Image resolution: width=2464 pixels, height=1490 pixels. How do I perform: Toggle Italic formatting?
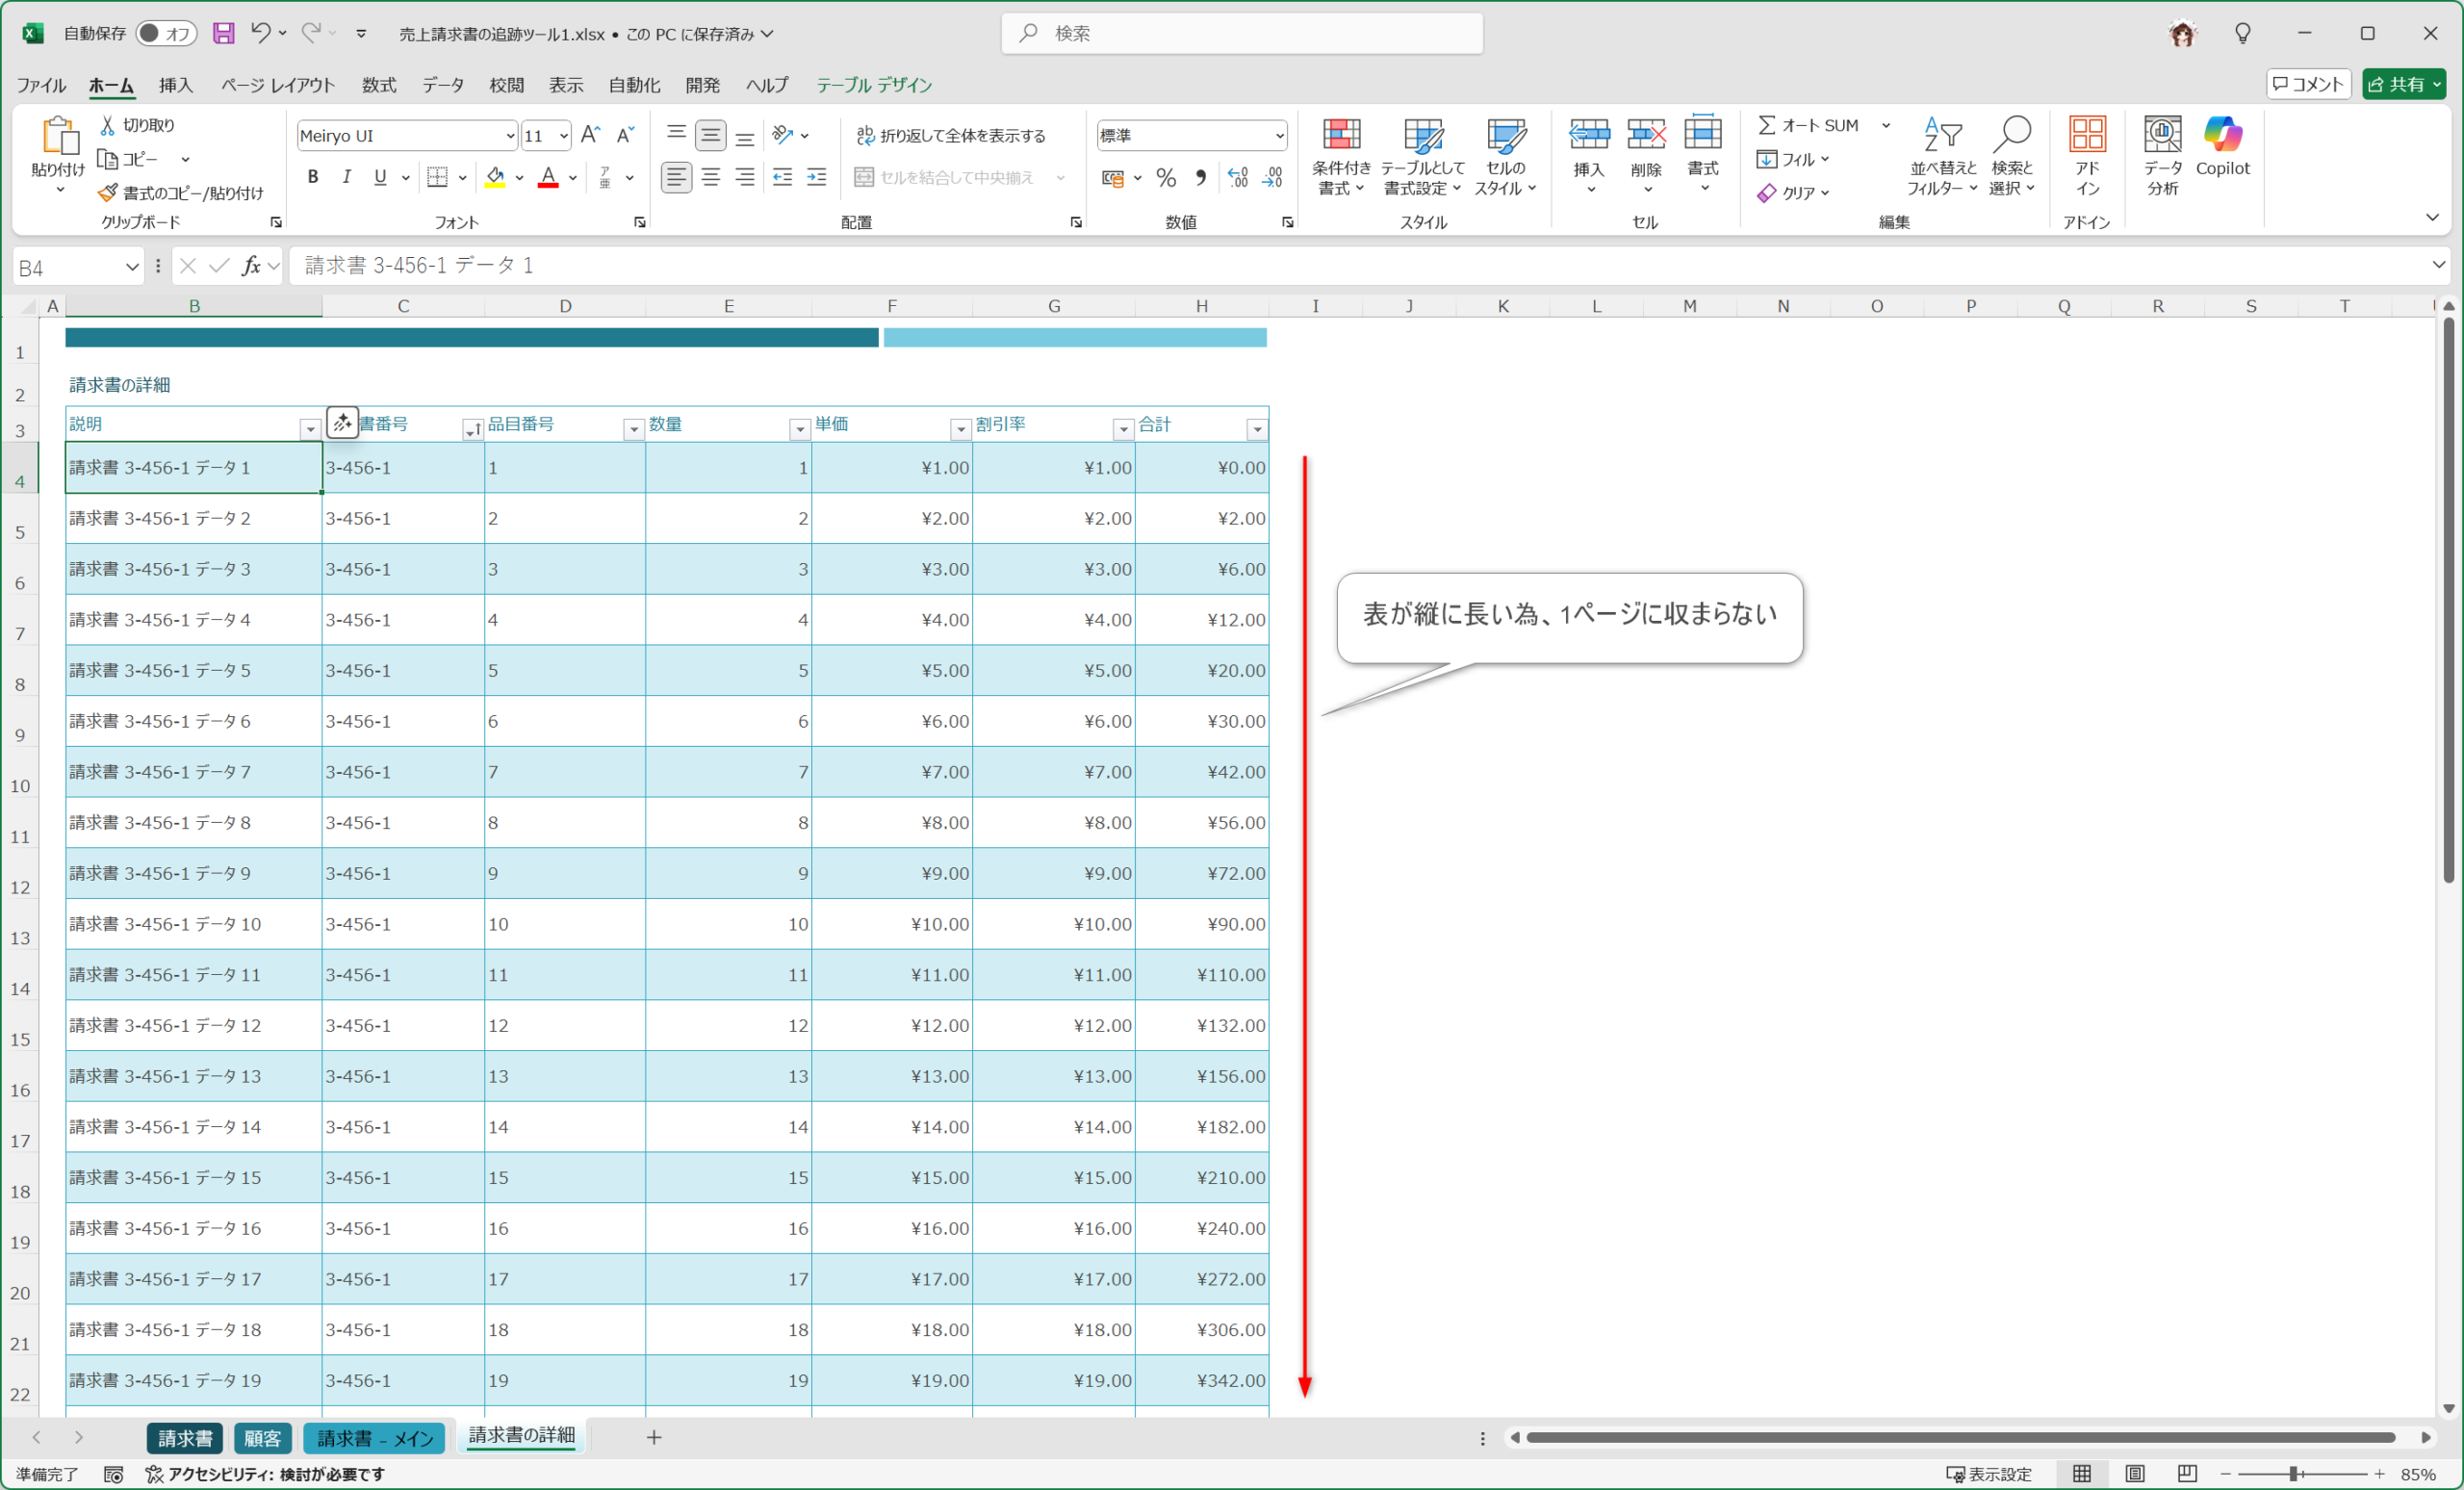coord(346,177)
